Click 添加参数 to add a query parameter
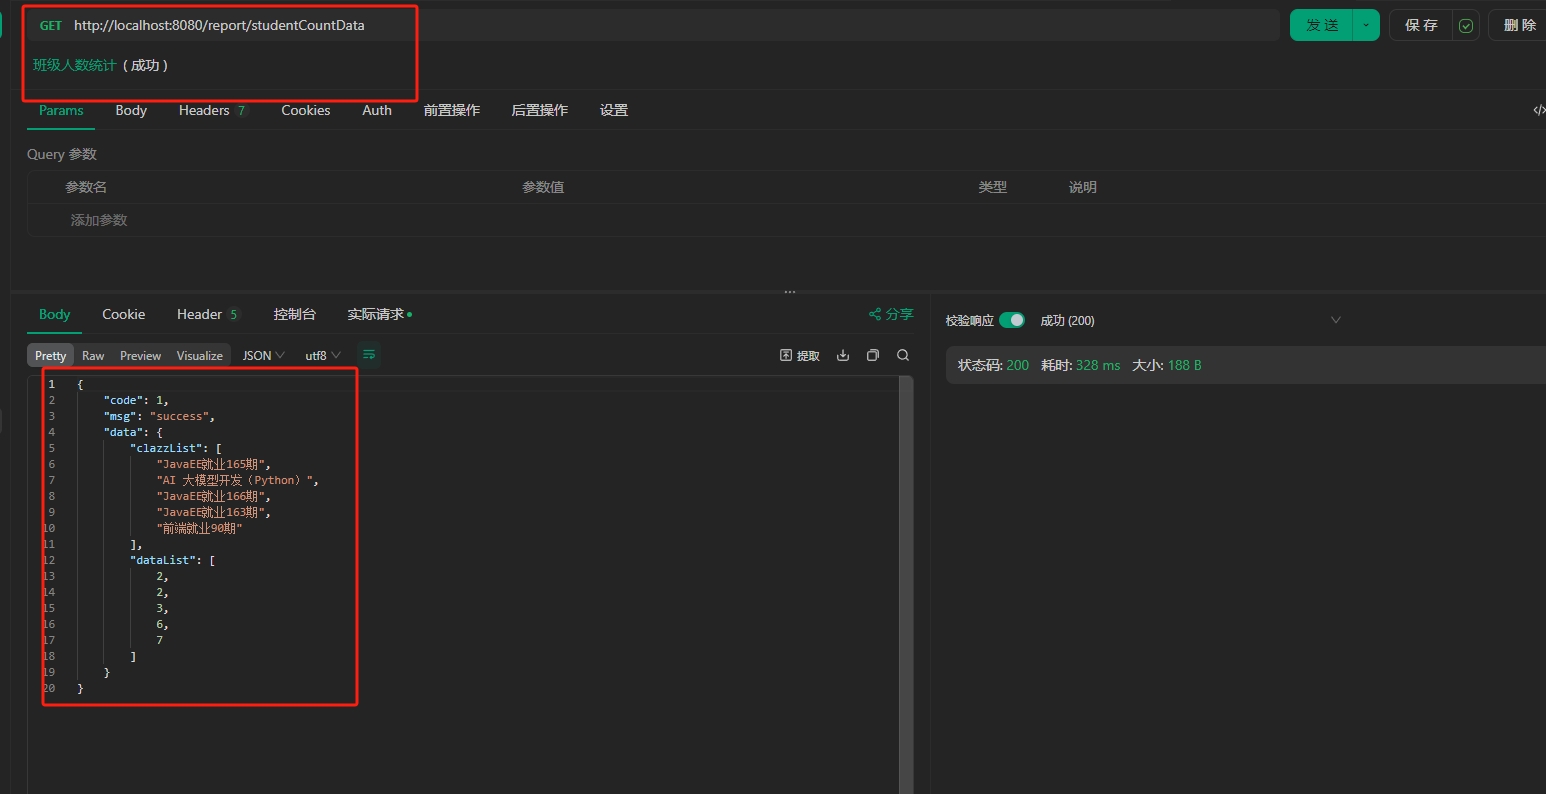The height and width of the screenshot is (794, 1546). [x=98, y=219]
